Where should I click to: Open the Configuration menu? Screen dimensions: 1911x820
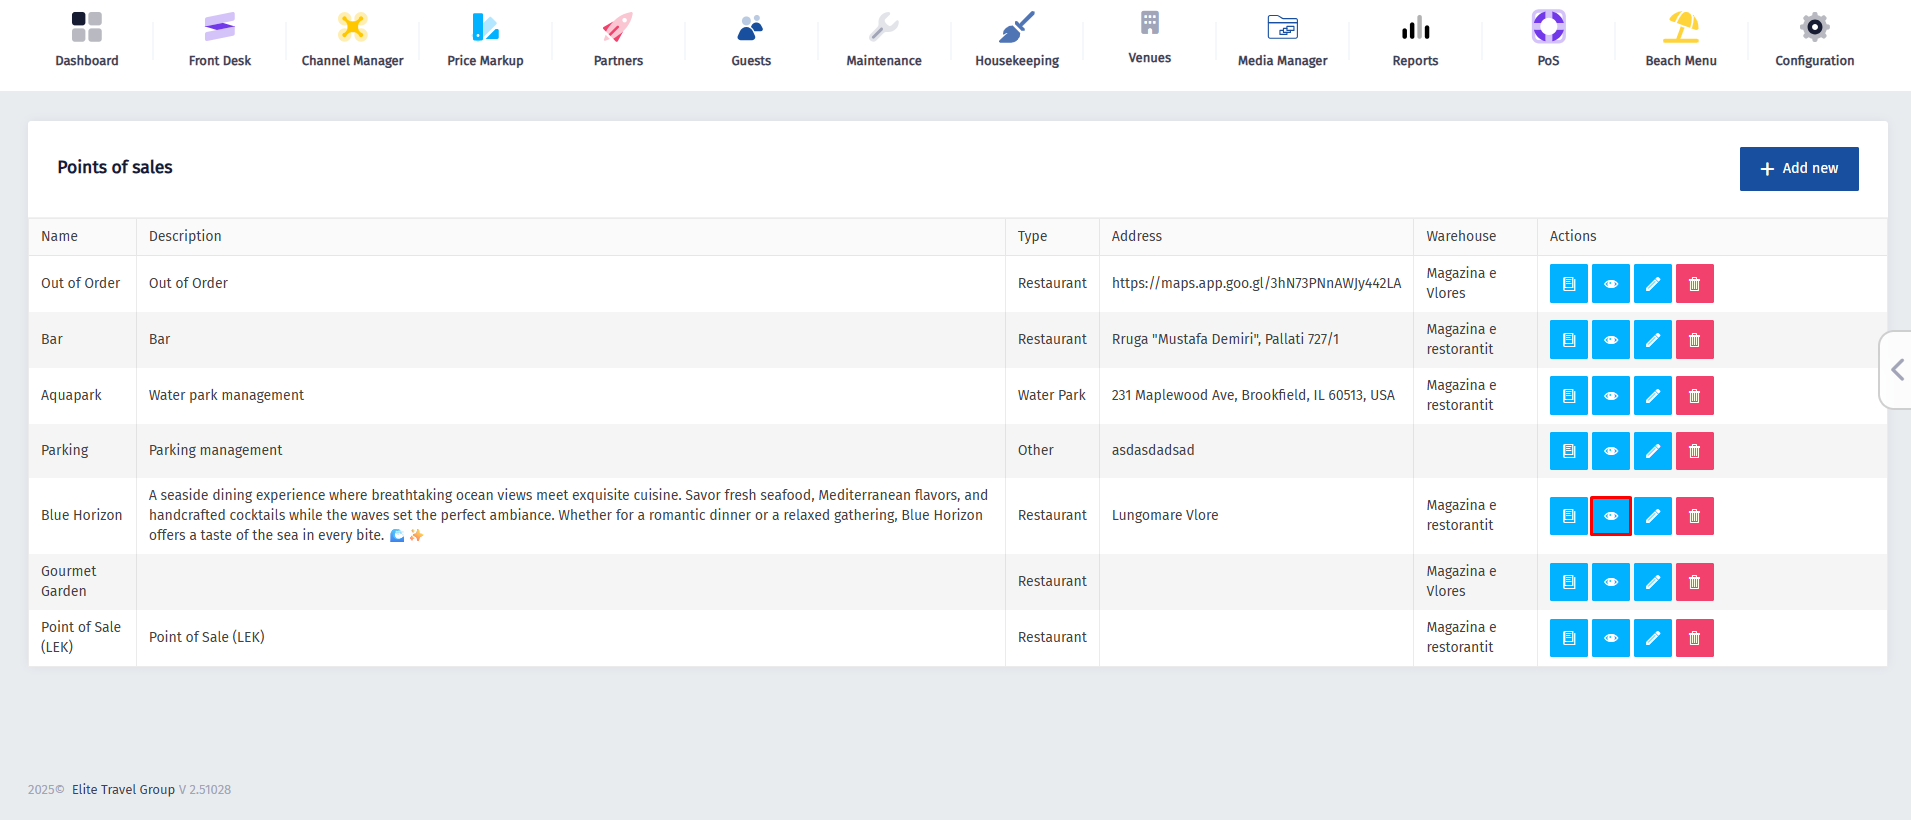[1813, 40]
